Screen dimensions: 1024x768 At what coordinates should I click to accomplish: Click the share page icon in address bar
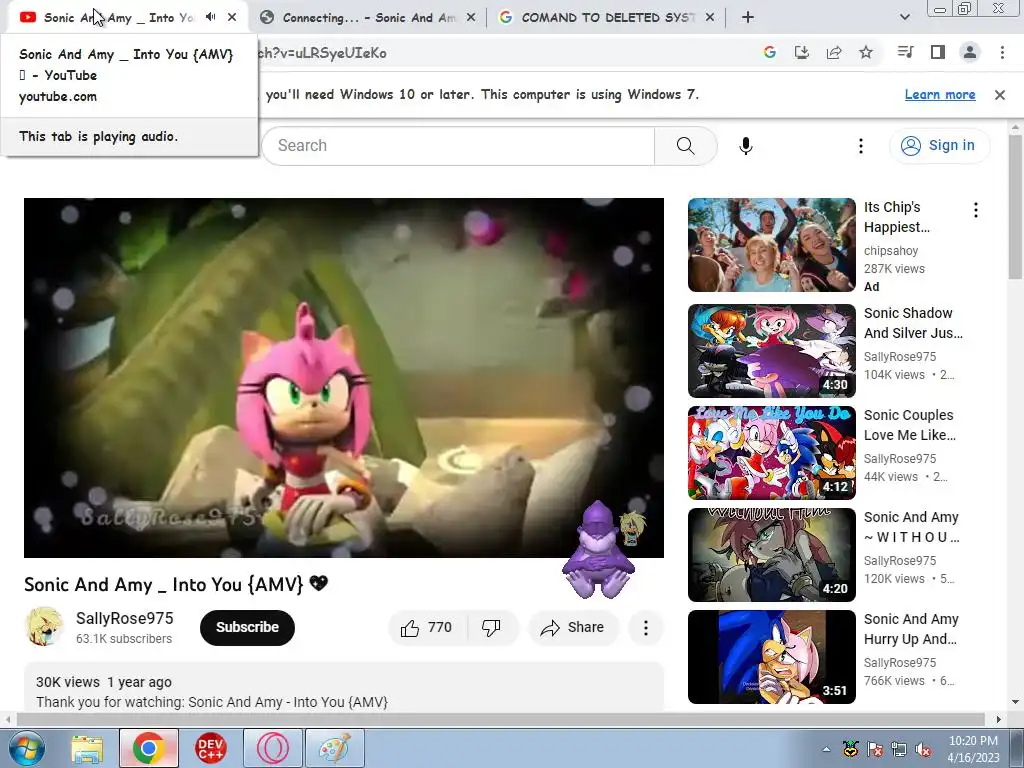coord(834,52)
